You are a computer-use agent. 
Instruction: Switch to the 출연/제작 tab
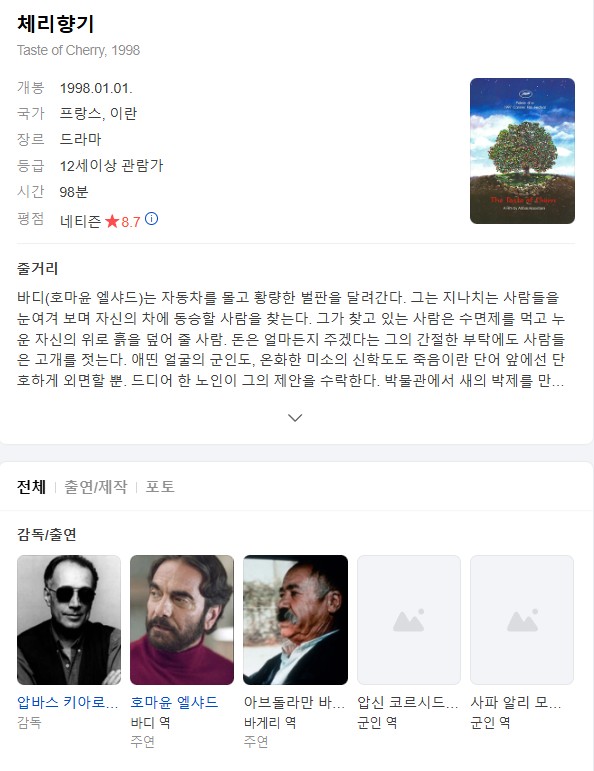[96, 487]
